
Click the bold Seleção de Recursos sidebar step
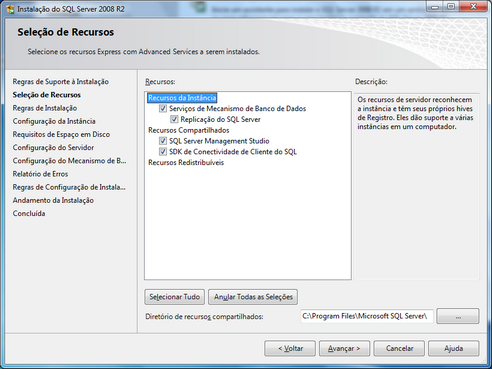(x=47, y=95)
